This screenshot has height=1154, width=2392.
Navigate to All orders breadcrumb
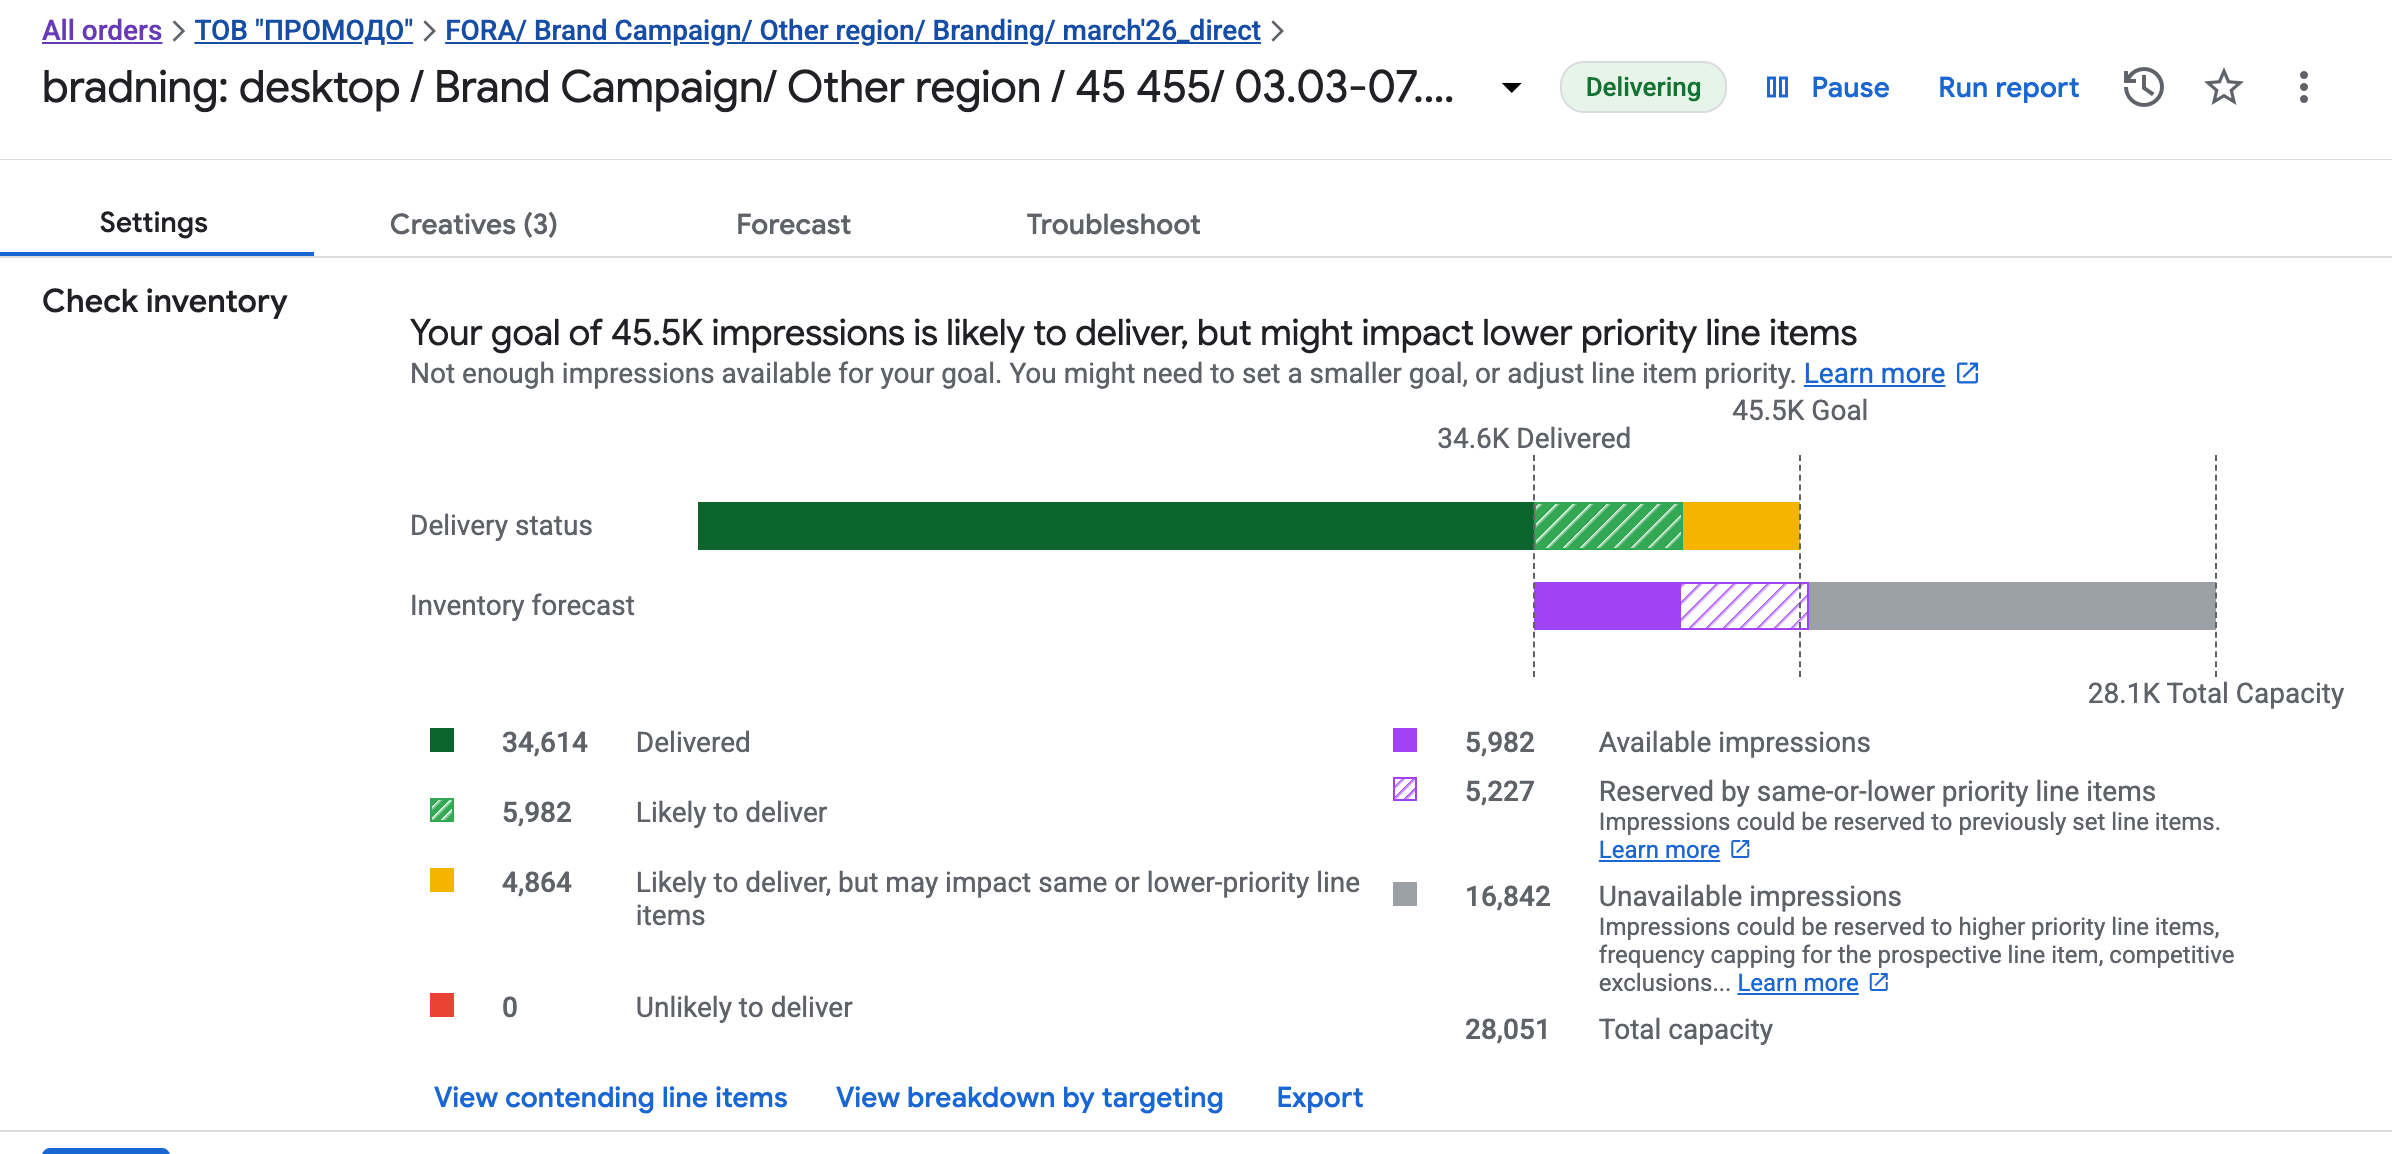pos(102,30)
